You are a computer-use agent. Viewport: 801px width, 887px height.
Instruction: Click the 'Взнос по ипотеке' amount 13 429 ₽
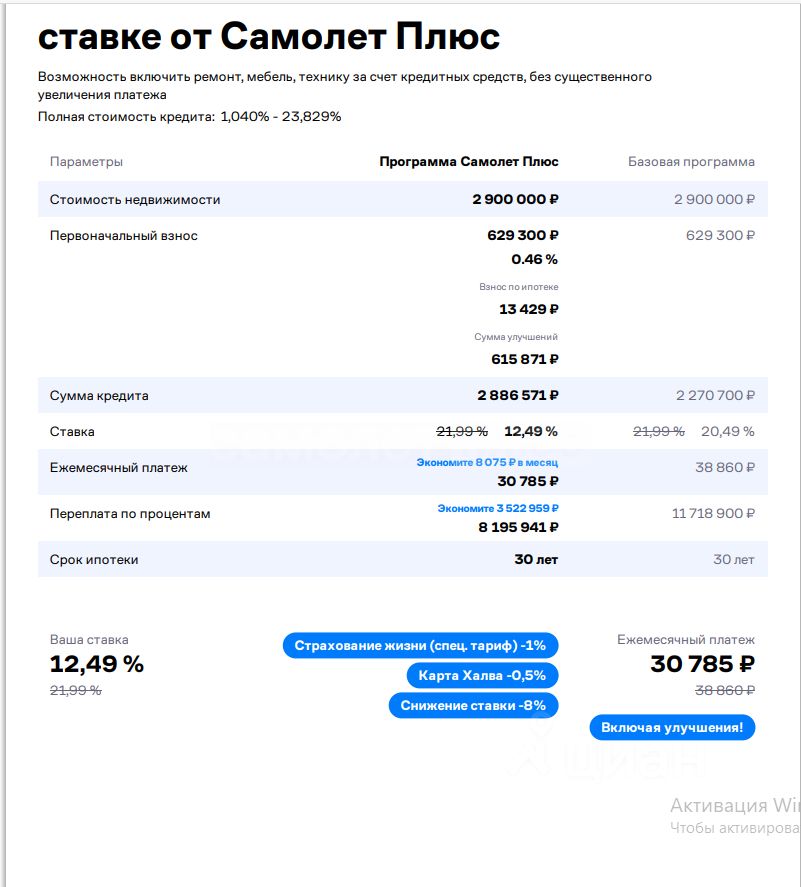pyautogui.click(x=529, y=309)
